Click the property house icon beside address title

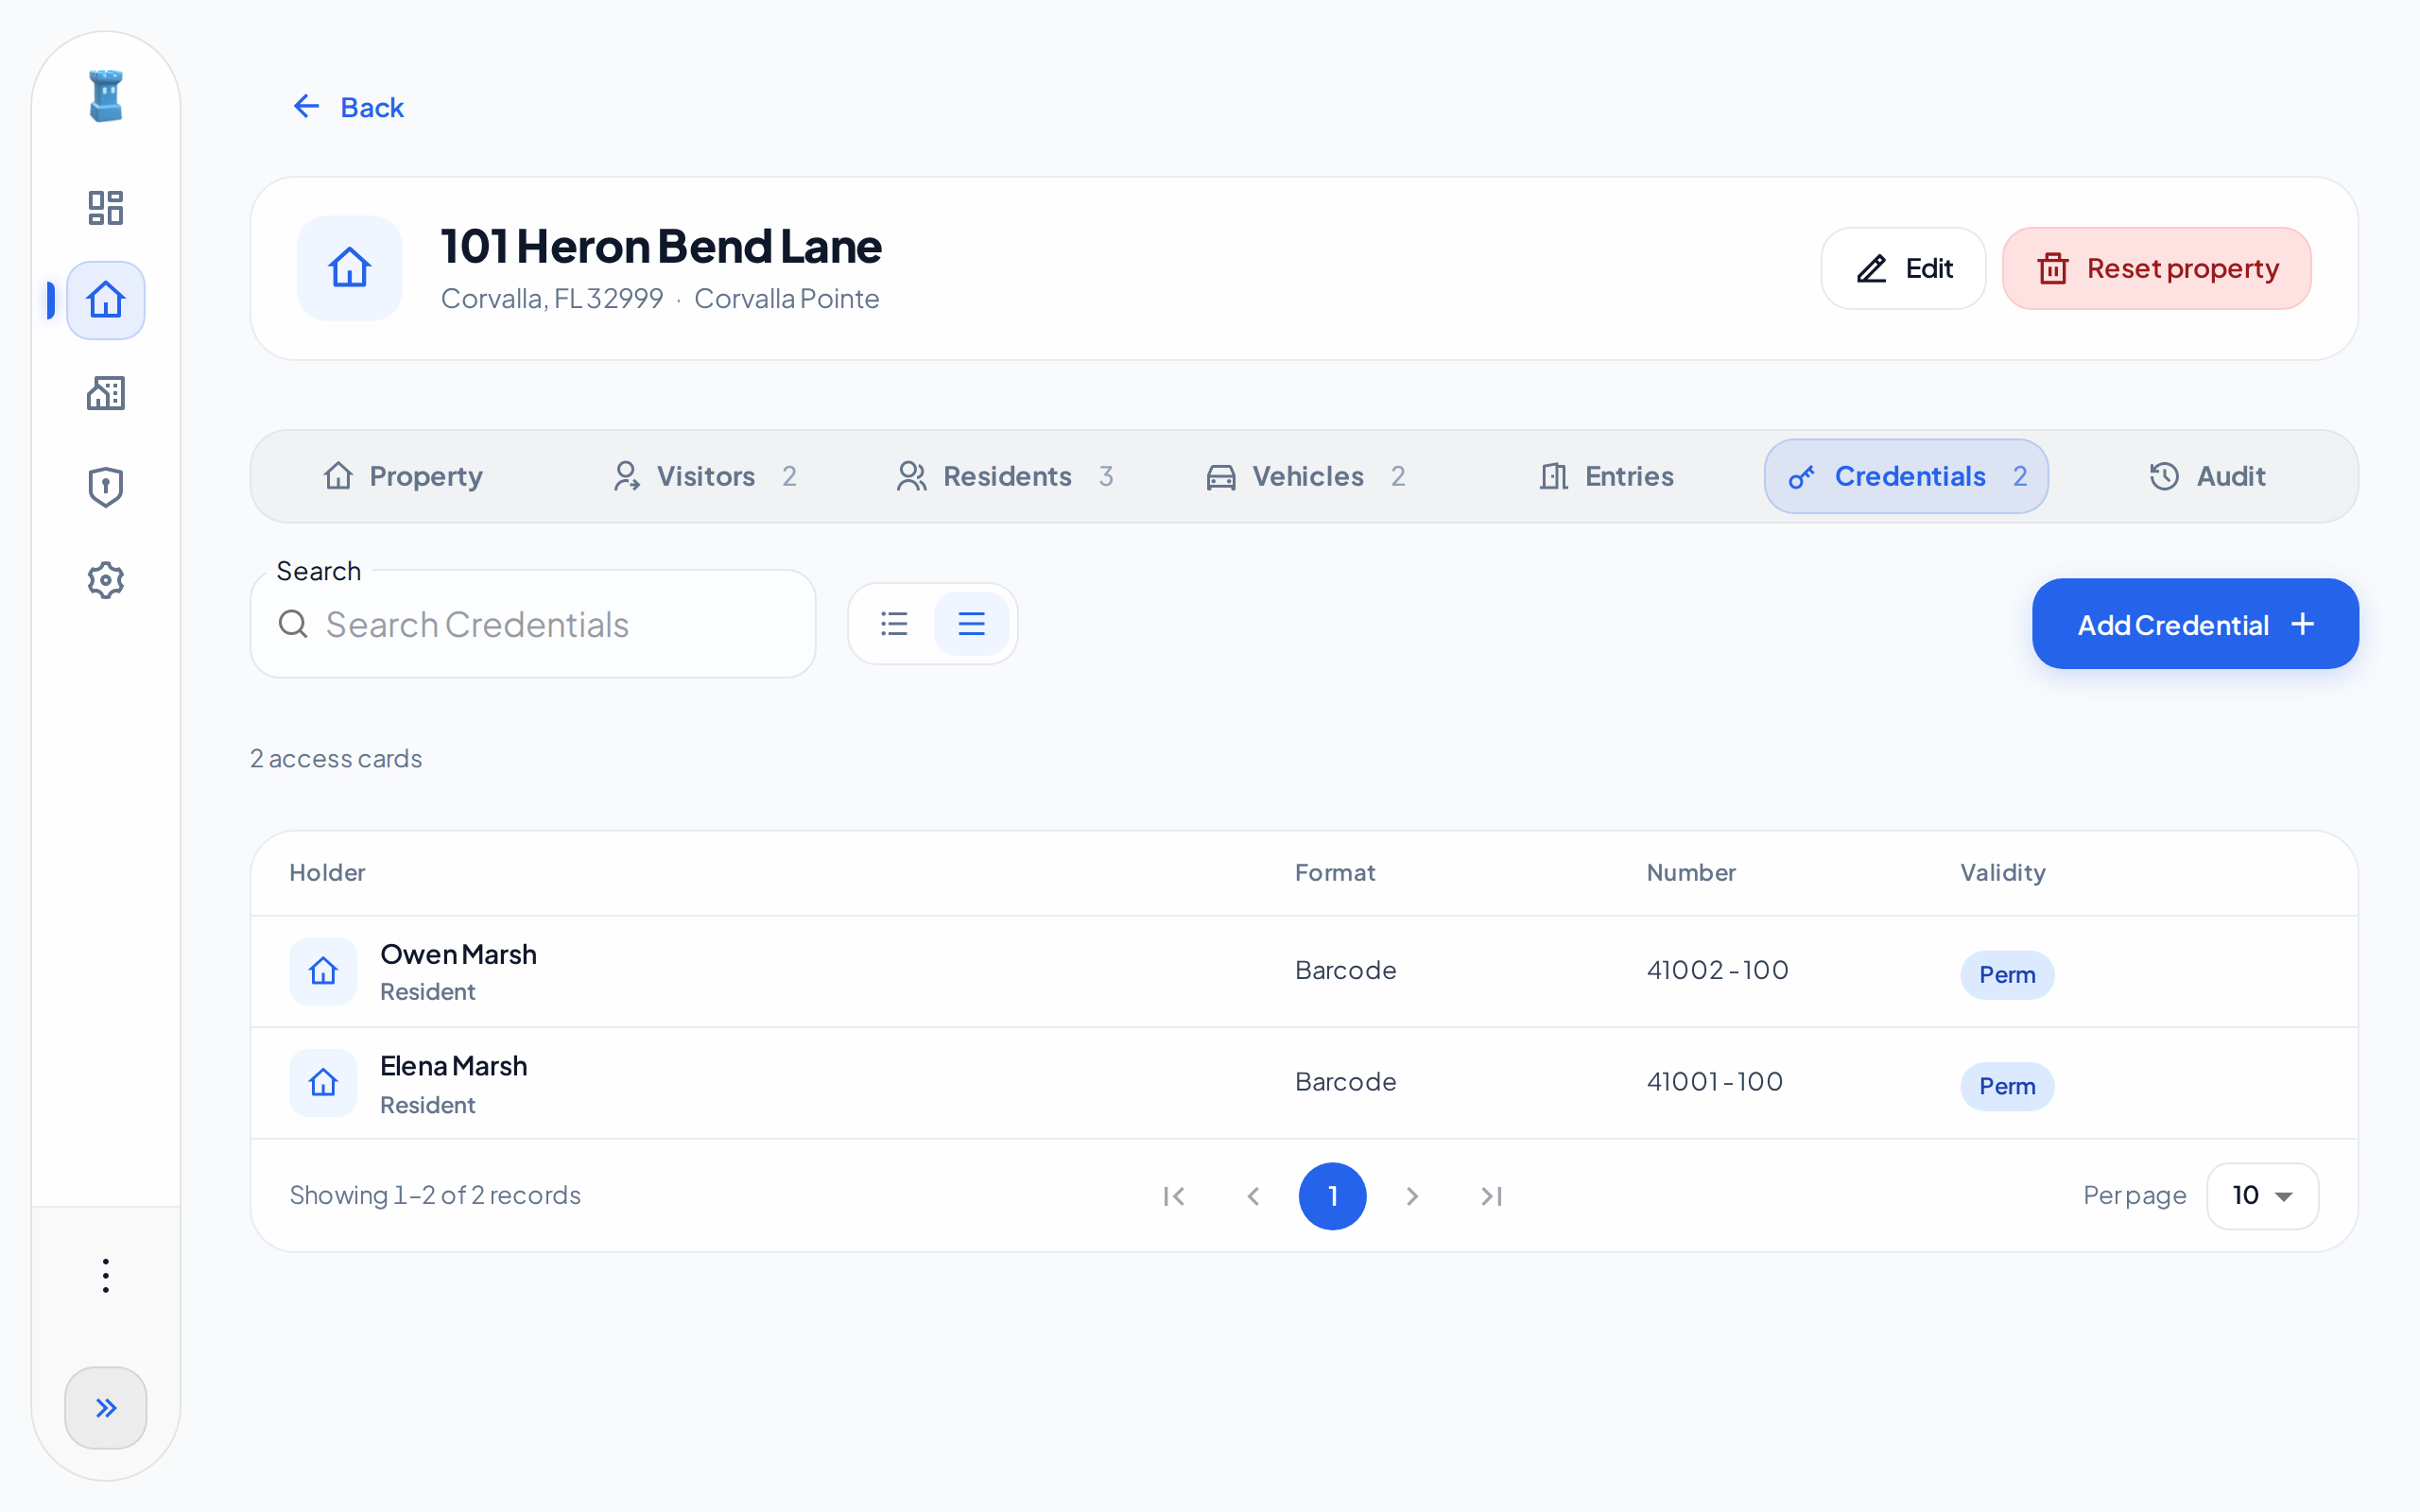coord(350,268)
